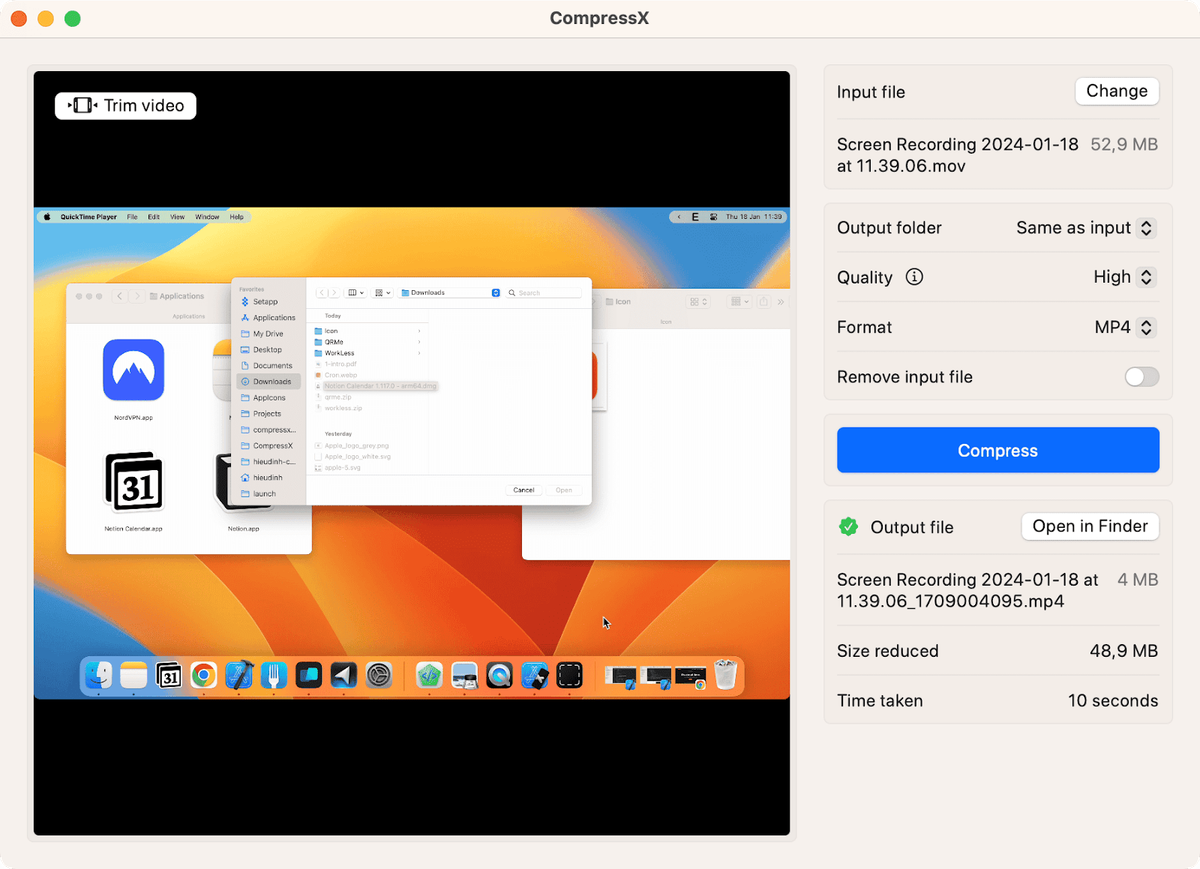Image resolution: width=1200 pixels, height=869 pixels.
Task: Click Change to pick another input file
Action: coord(1117,91)
